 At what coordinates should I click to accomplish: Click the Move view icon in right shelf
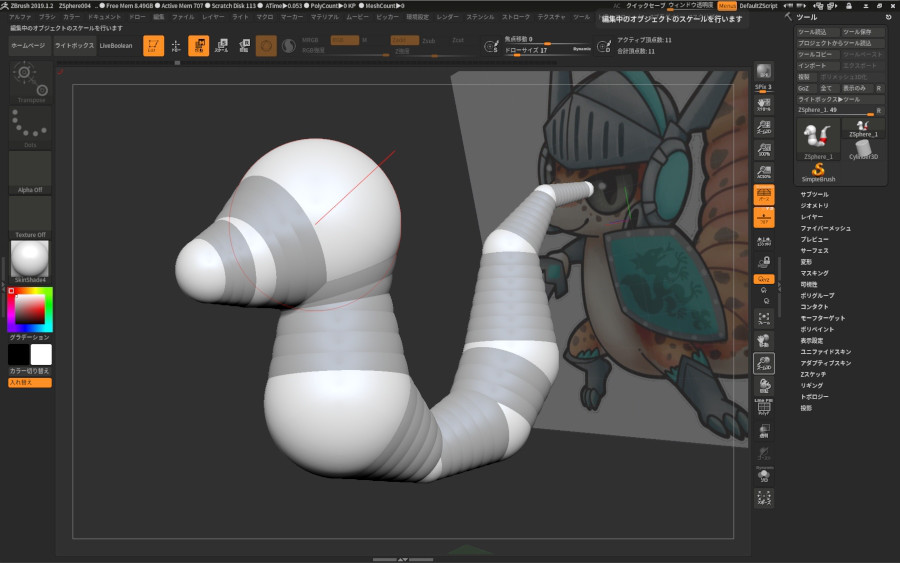(764, 341)
